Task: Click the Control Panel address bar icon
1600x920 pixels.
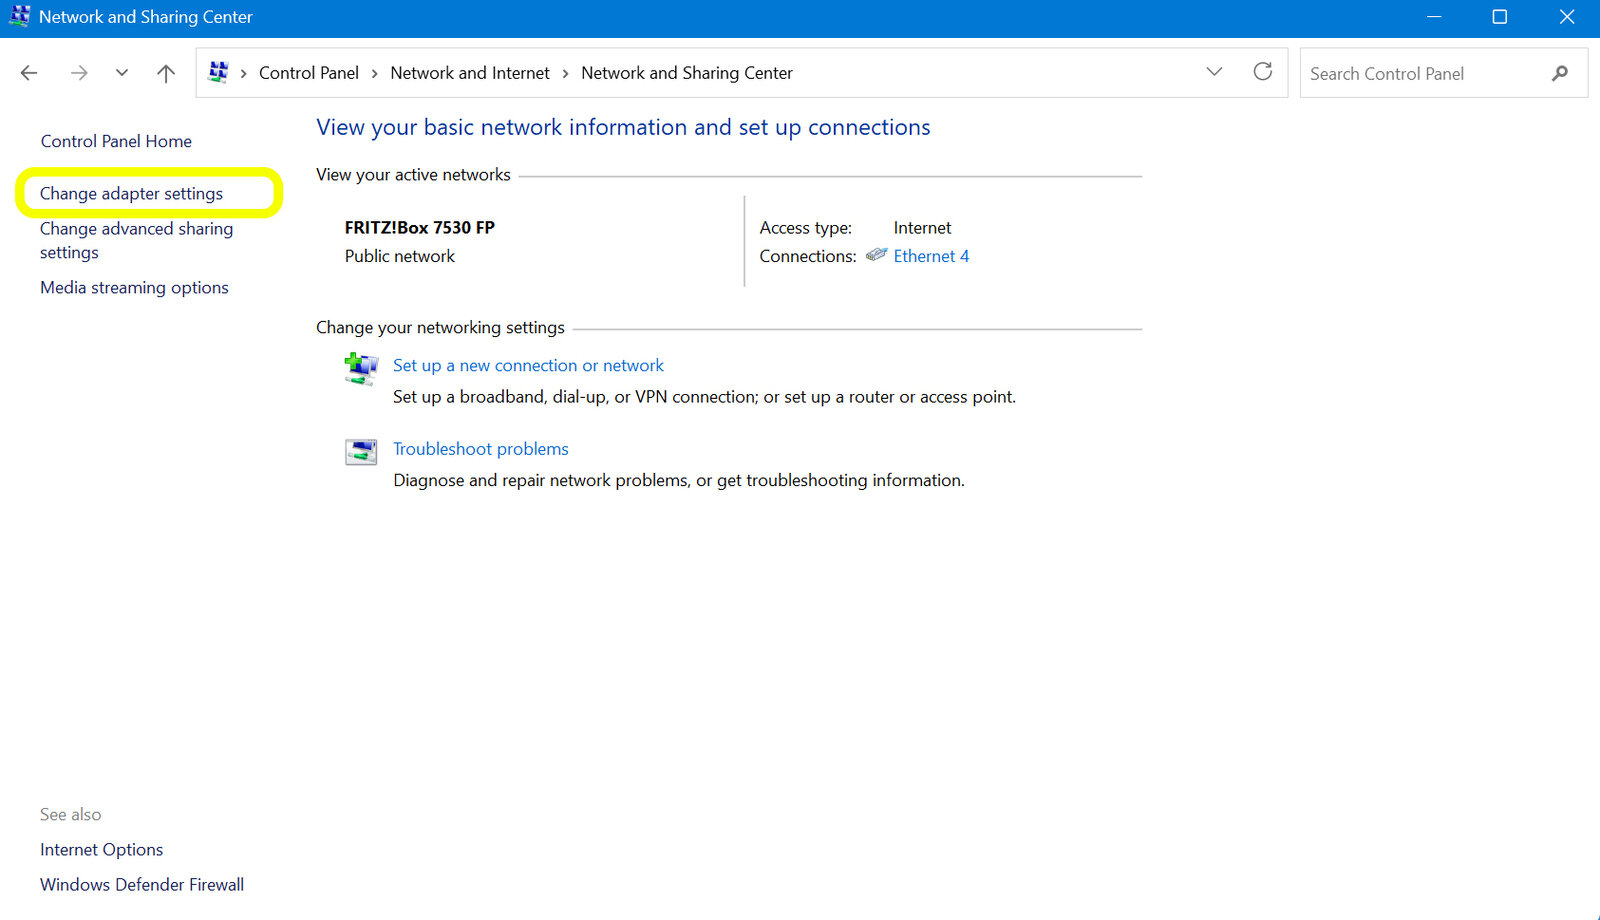Action: pyautogui.click(x=218, y=72)
